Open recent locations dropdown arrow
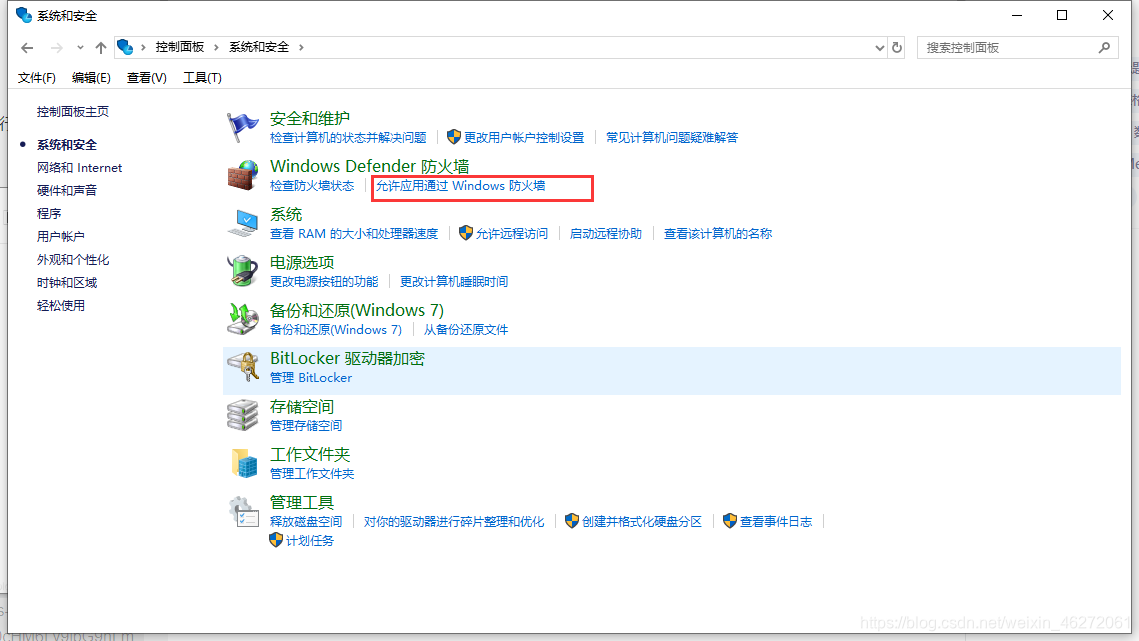This screenshot has width=1139, height=641. click(x=80, y=48)
